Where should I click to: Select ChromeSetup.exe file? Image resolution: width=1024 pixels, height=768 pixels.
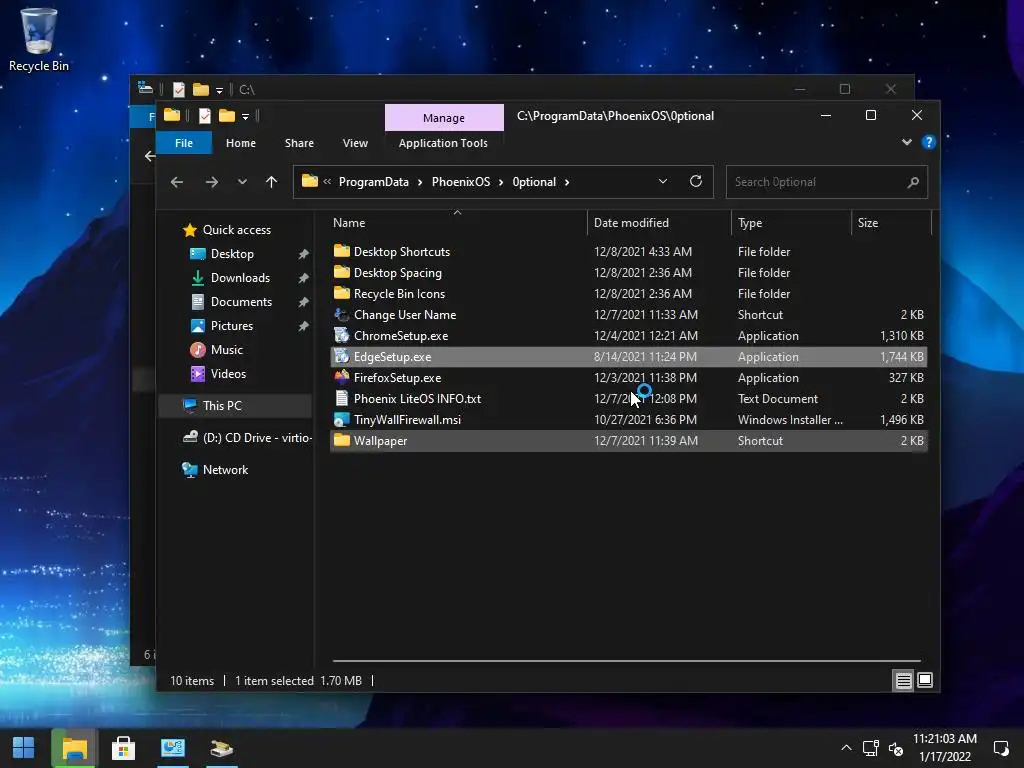click(628, 336)
